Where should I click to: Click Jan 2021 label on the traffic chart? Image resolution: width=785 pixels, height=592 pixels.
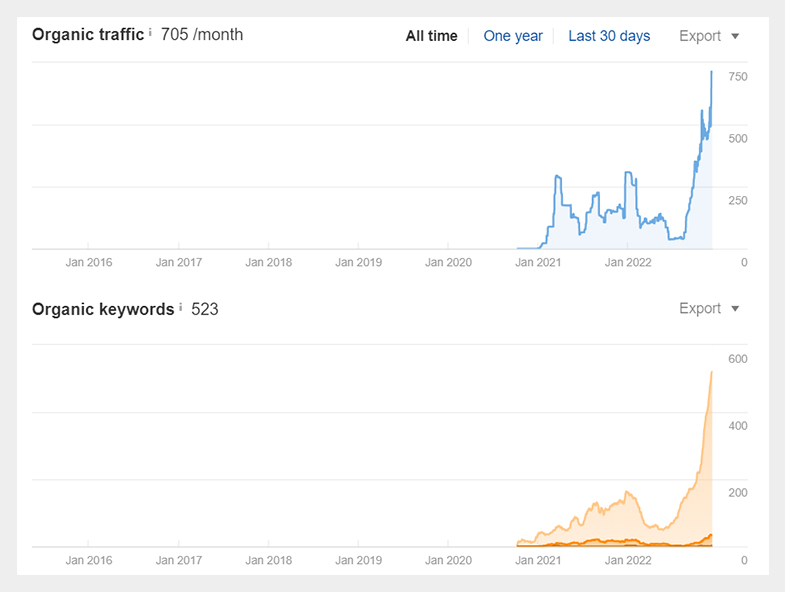coord(538,263)
